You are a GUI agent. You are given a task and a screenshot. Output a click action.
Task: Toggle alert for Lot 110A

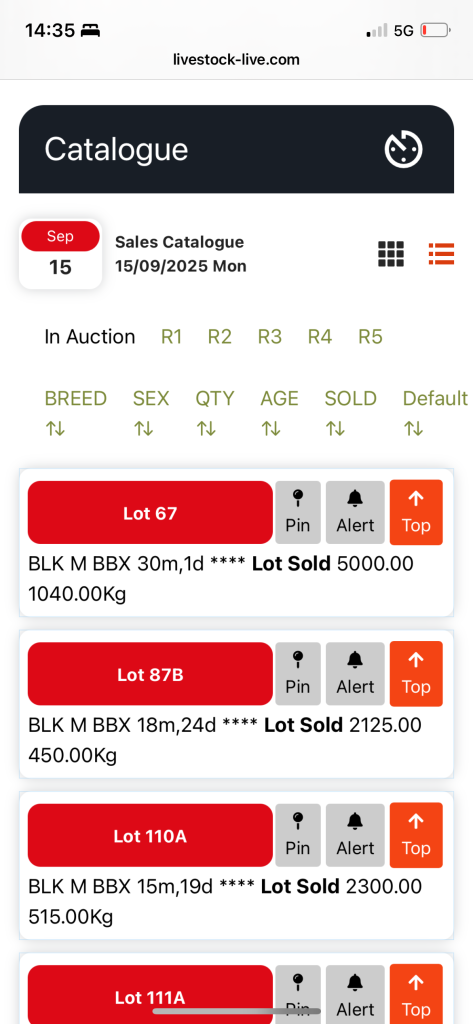355,835
